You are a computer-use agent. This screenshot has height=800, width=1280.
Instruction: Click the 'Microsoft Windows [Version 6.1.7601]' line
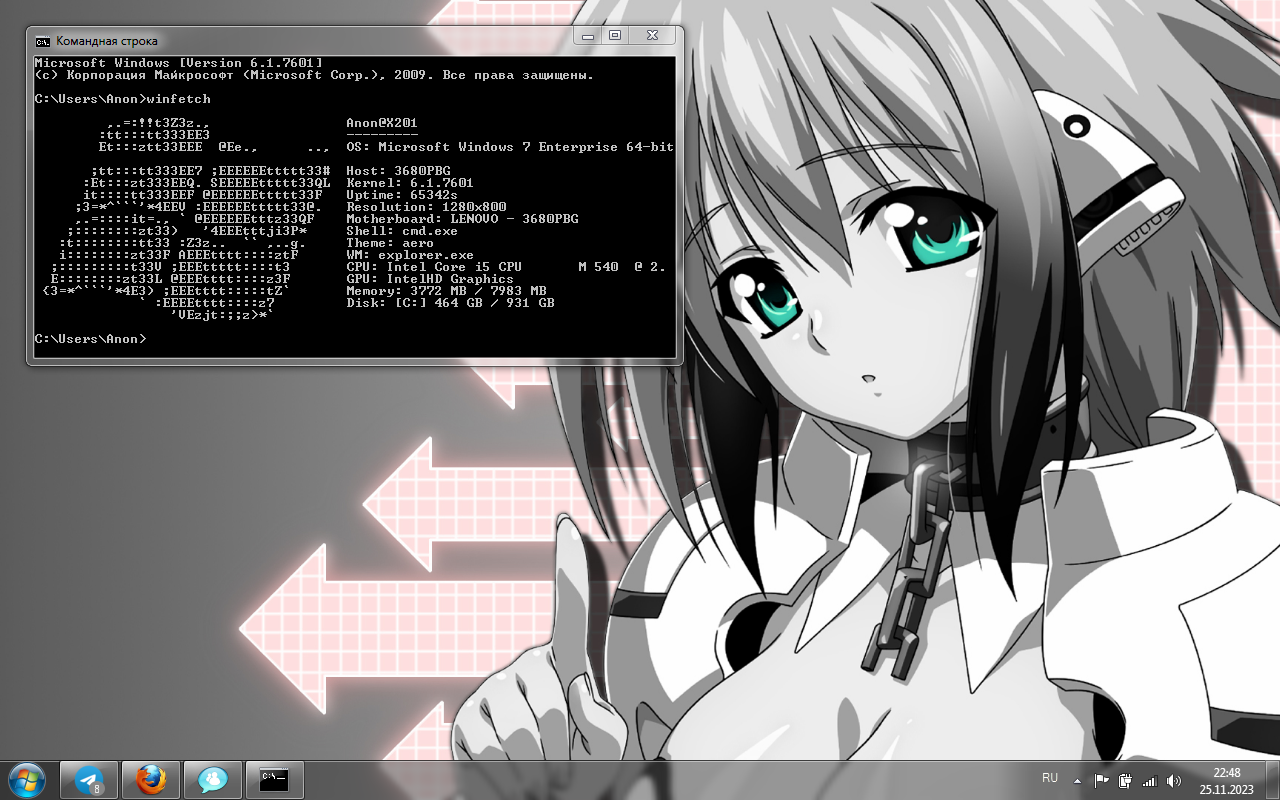click(178, 63)
